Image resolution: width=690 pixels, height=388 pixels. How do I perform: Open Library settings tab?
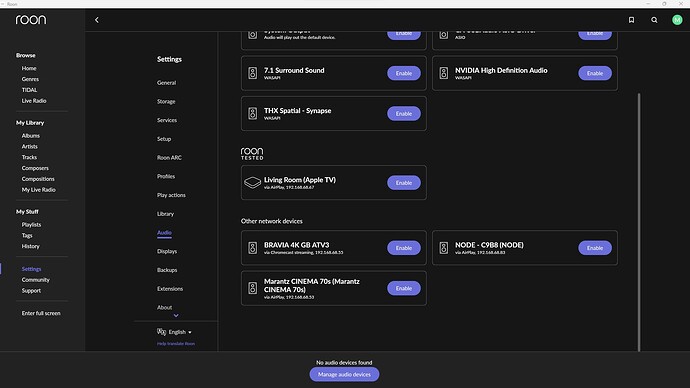tap(165, 214)
